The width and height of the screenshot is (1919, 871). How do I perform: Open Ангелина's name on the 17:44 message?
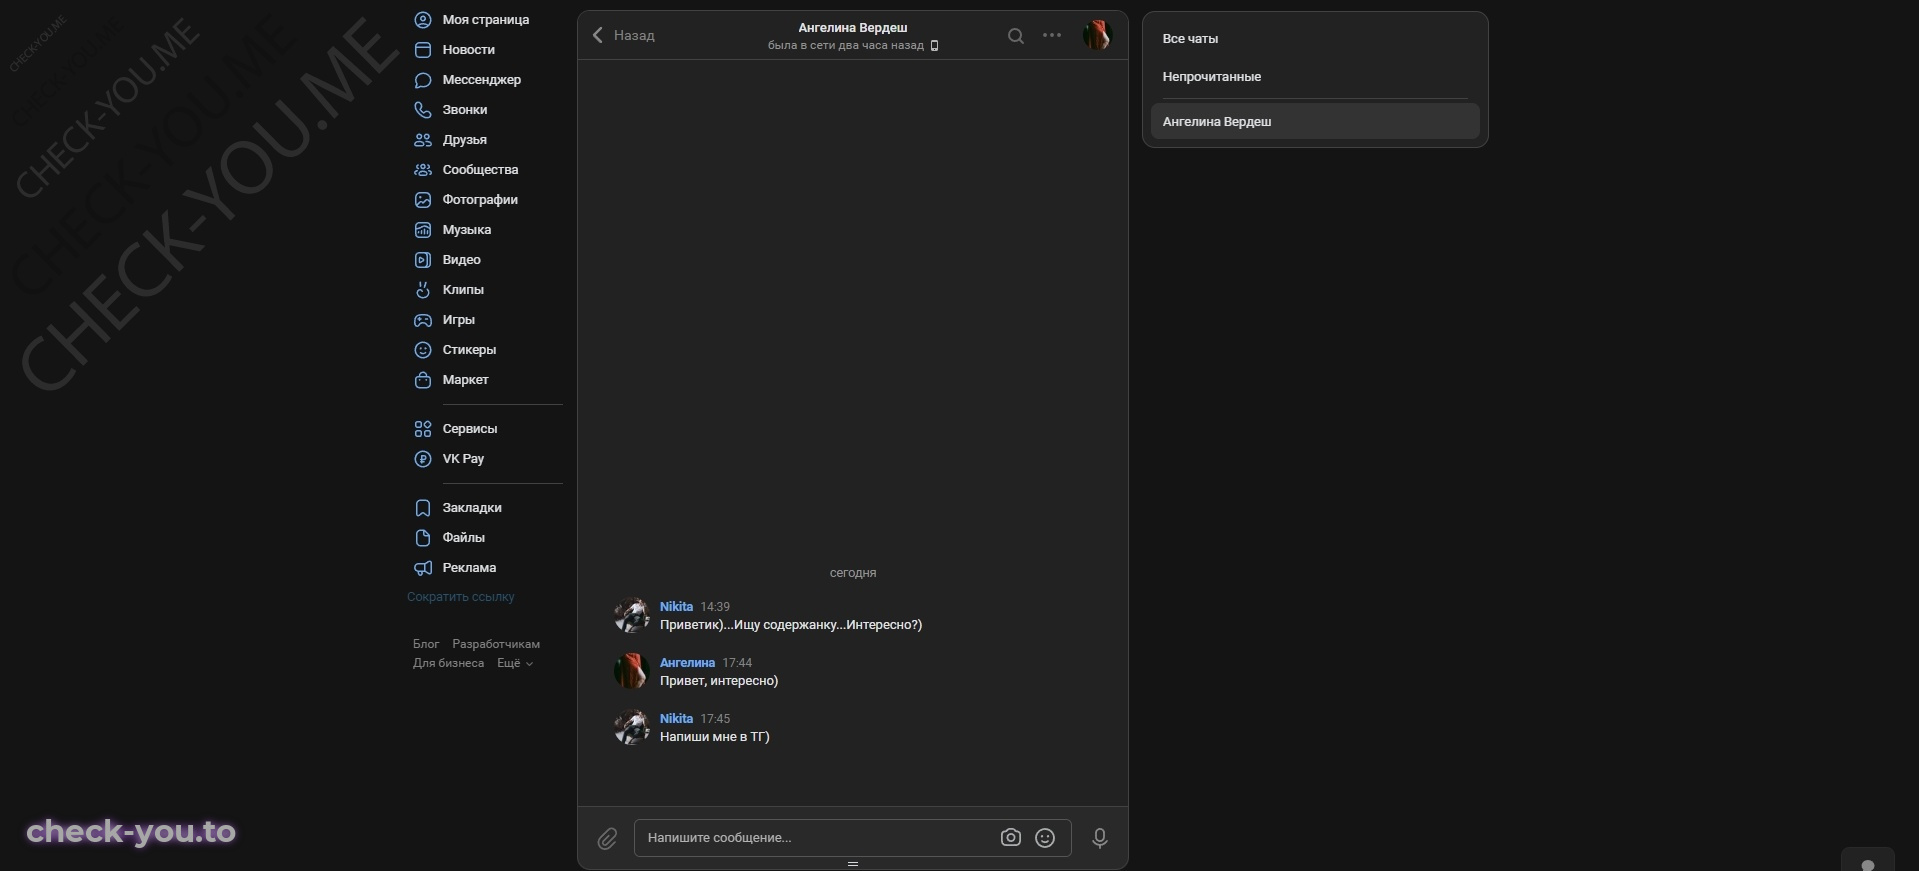[x=687, y=663]
